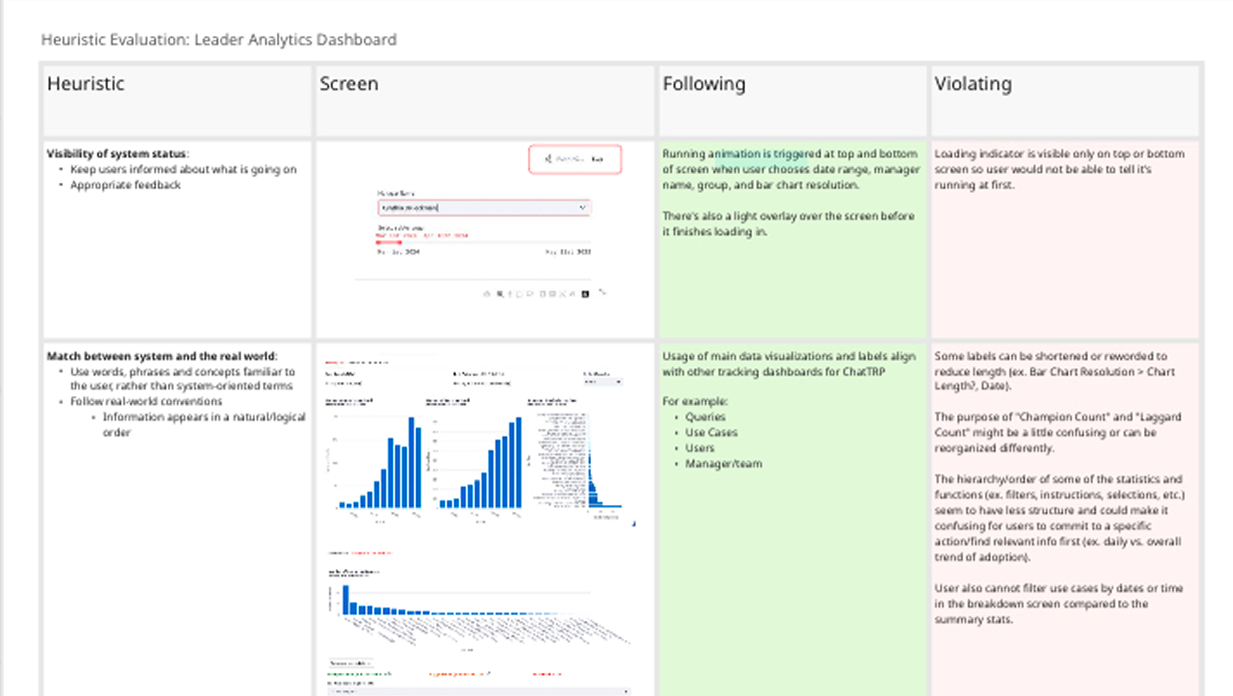Viewport: 1233px width, 696px height.
Task: Click the 'There's also a light overlay' paragraph
Action: pos(788,224)
